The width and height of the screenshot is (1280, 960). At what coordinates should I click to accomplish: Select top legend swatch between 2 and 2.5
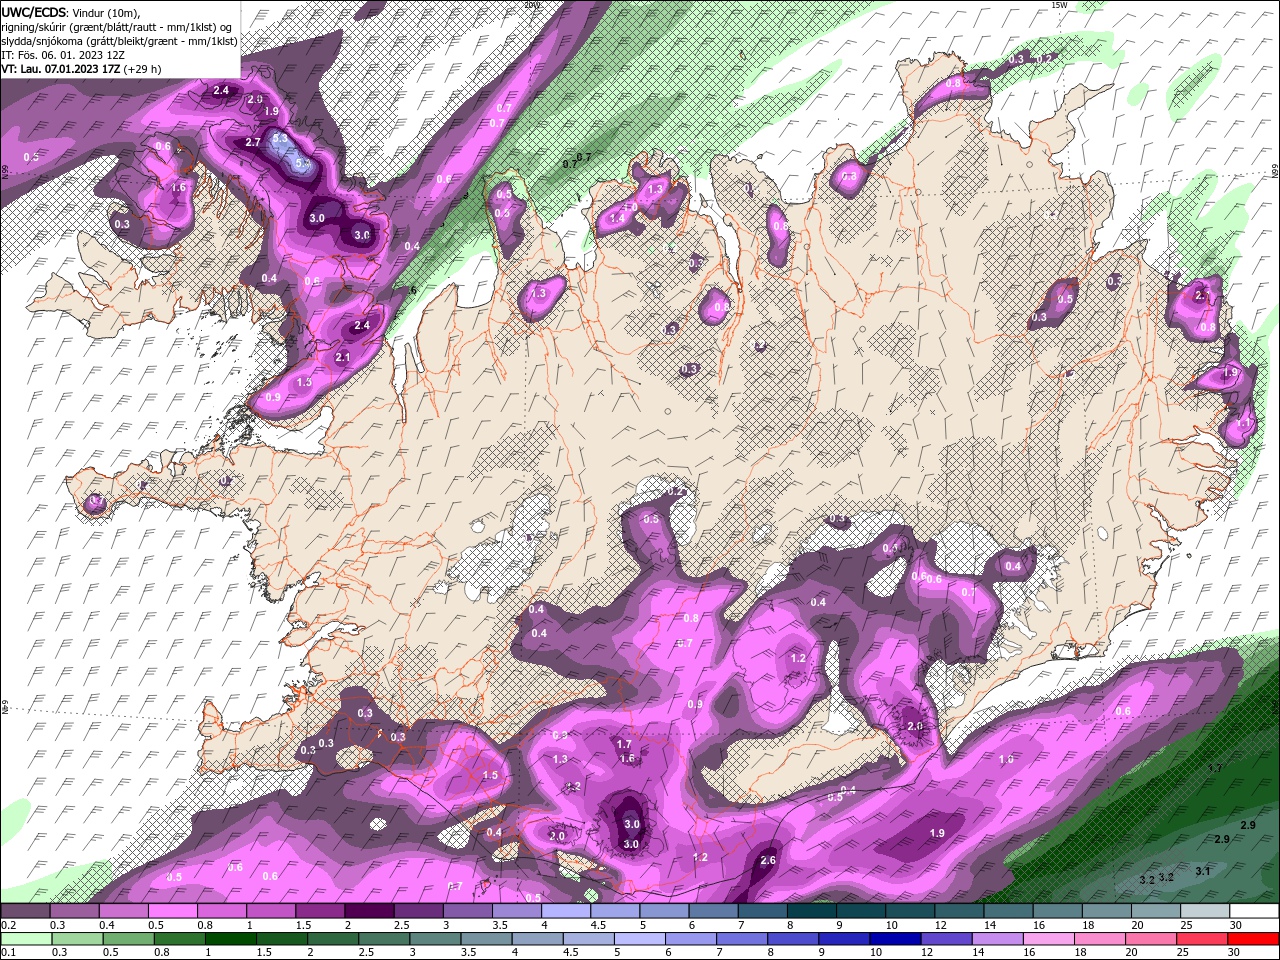pos(369,911)
